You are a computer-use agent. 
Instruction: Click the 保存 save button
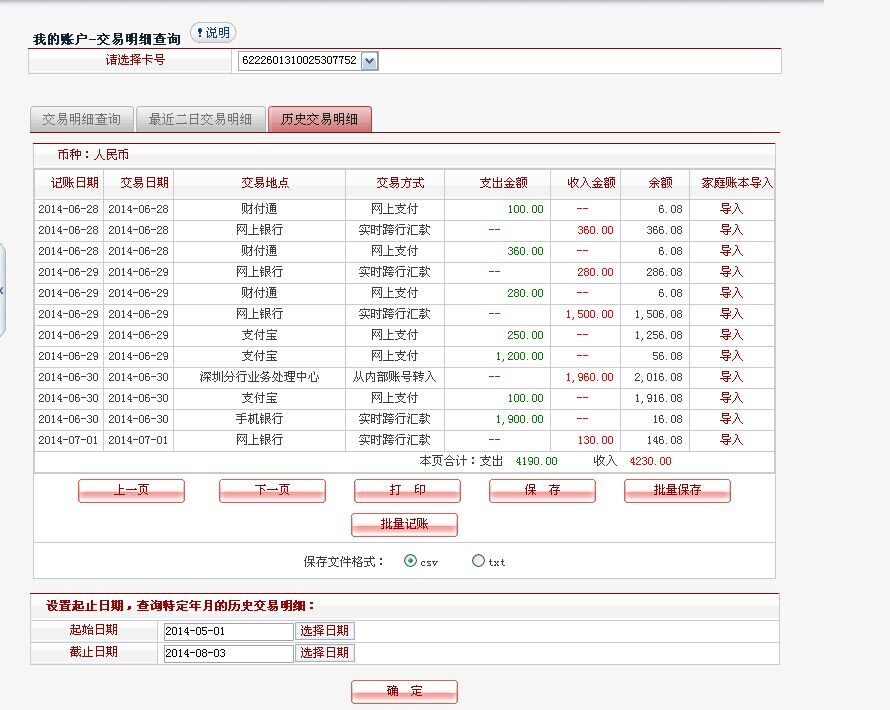[542, 490]
